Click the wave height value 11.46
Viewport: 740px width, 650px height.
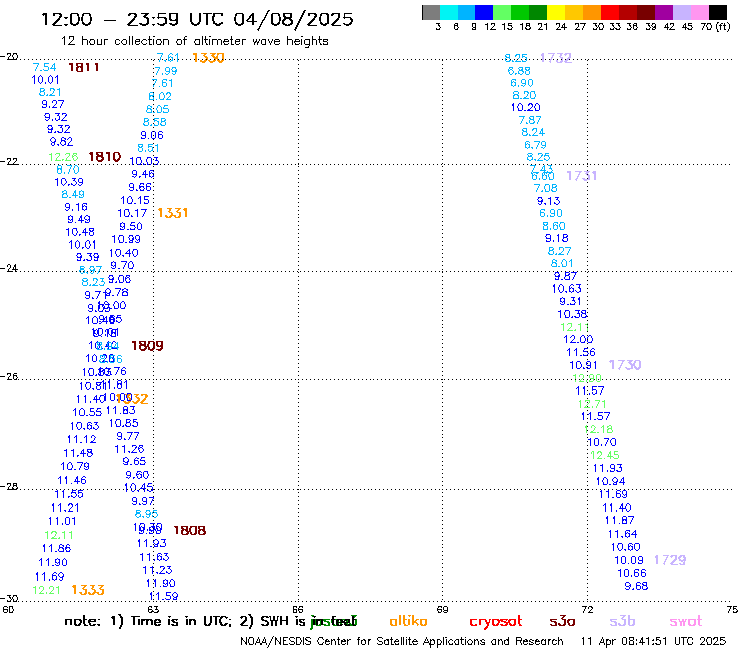click(x=72, y=480)
